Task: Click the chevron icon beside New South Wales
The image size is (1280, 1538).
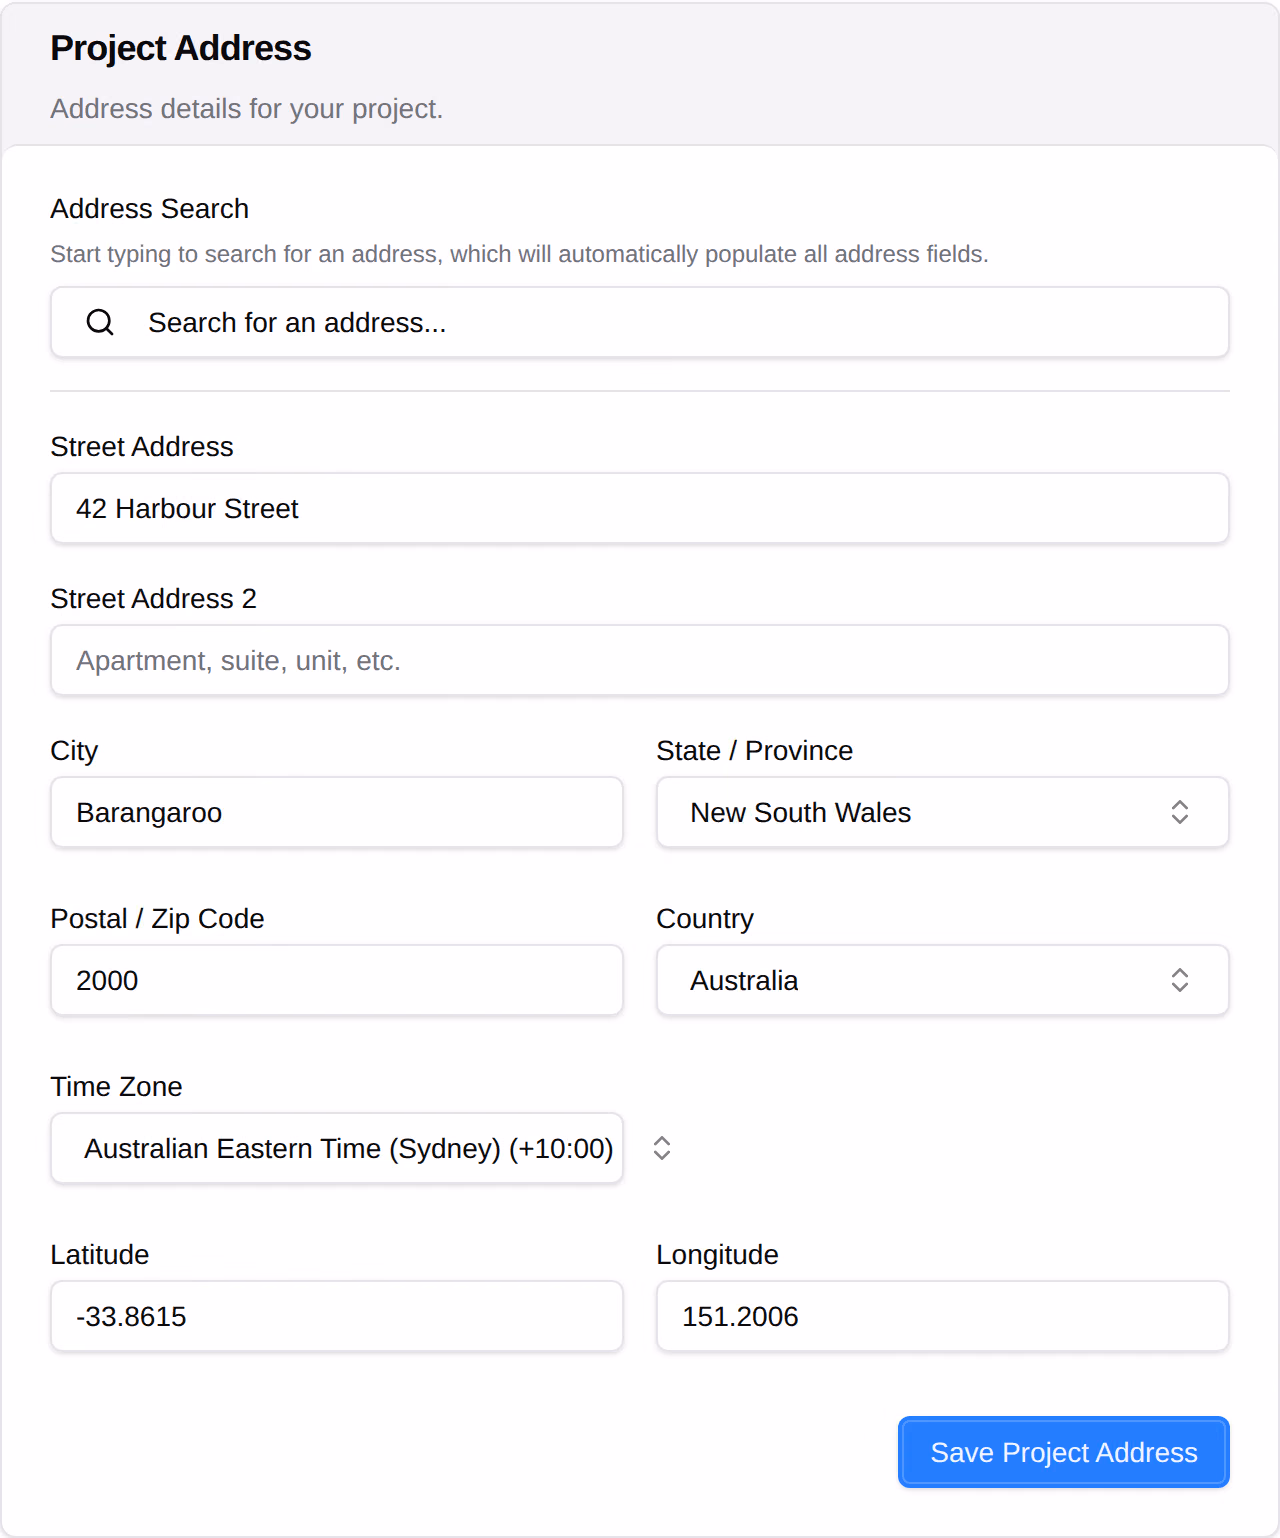Action: pos(1180,812)
